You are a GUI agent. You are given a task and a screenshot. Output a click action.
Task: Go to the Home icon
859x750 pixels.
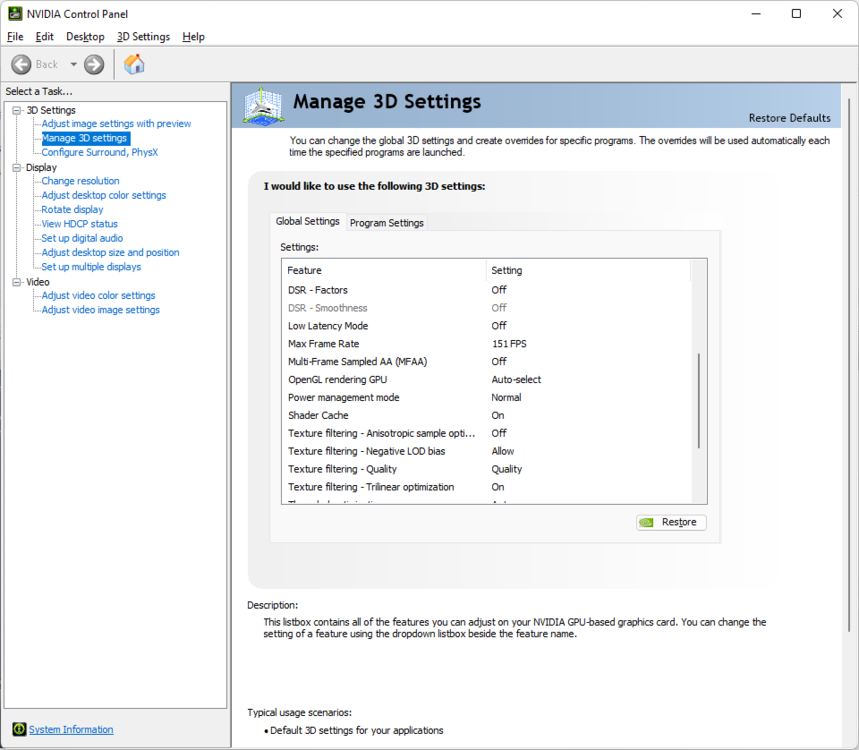click(134, 64)
